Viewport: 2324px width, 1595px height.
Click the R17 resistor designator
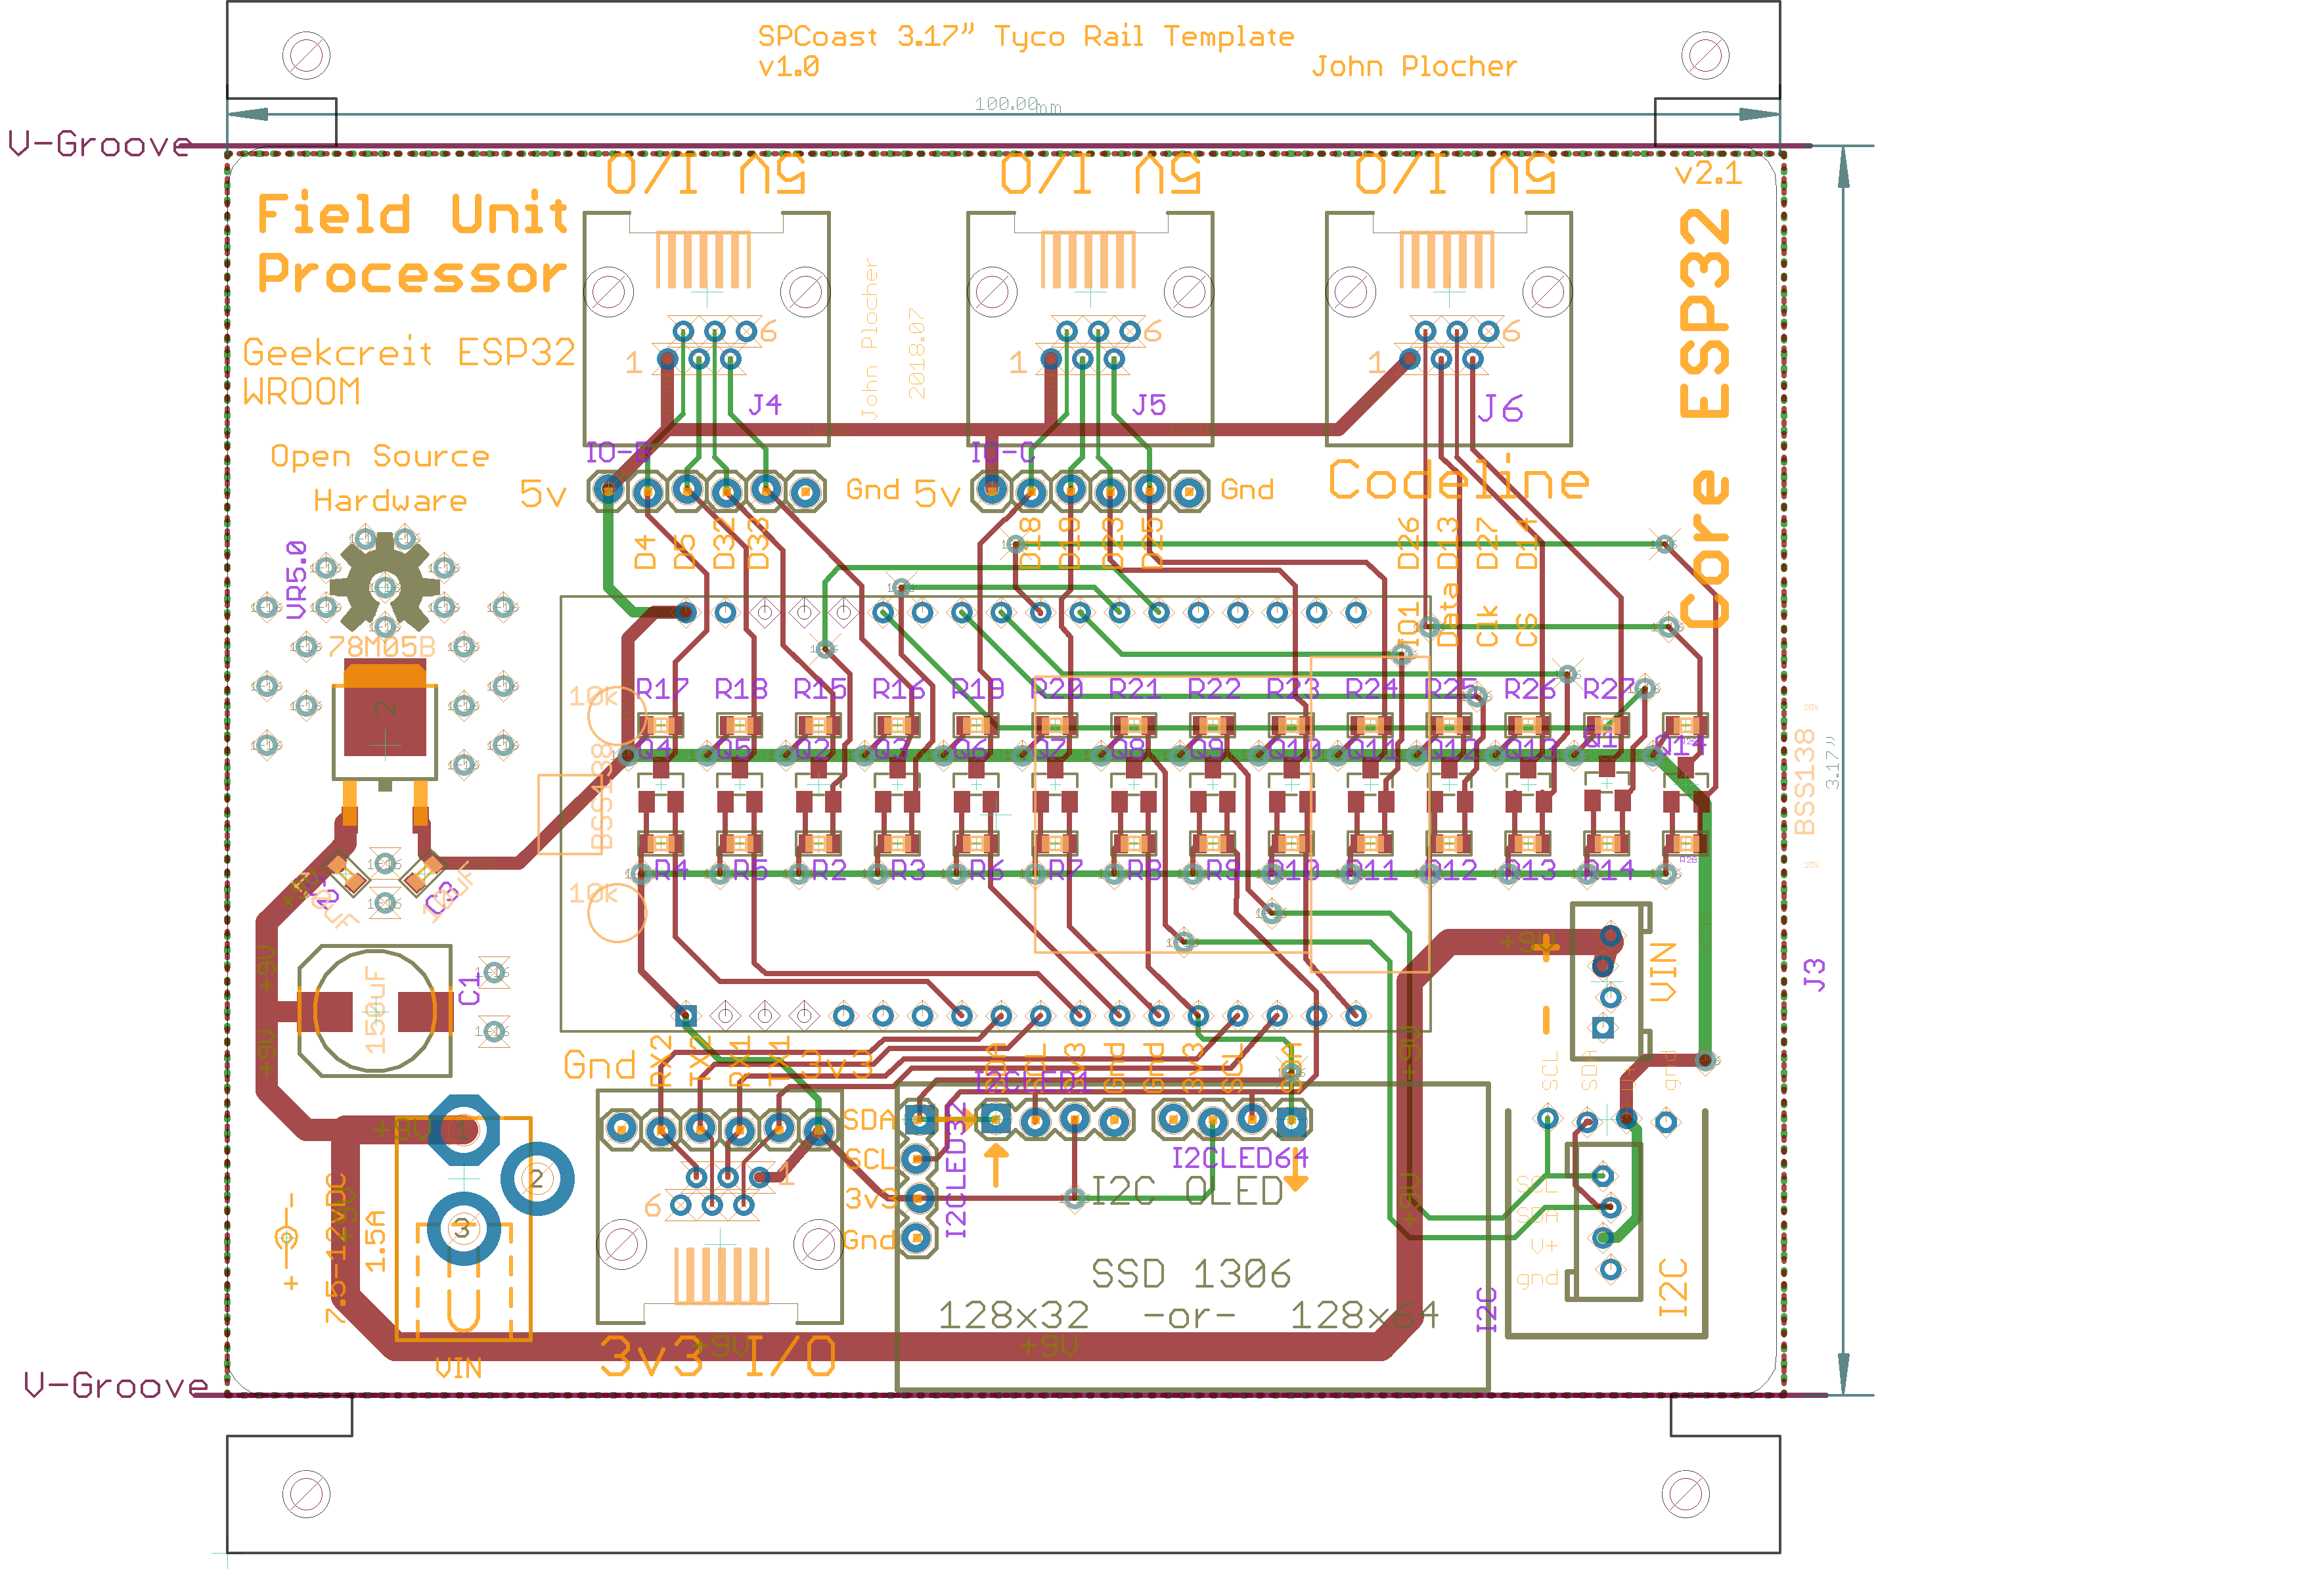coord(662,689)
